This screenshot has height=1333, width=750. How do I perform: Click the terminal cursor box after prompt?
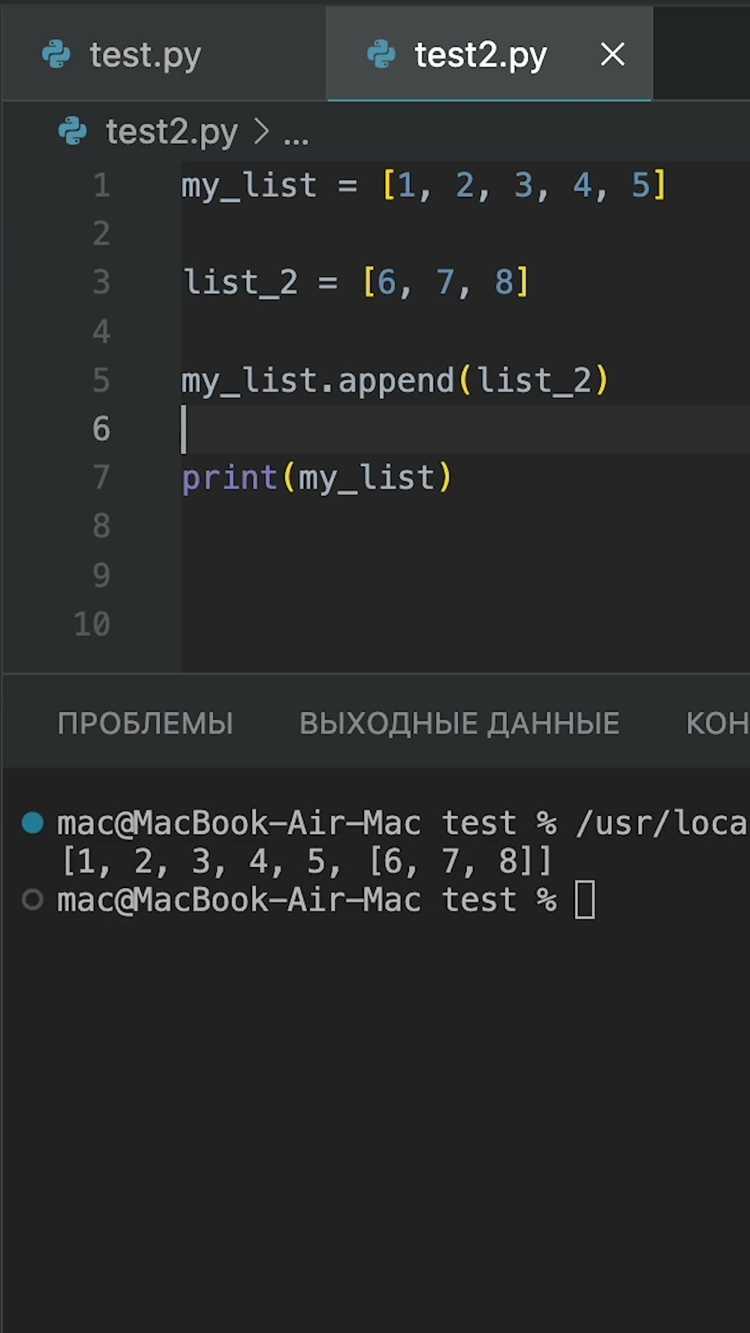(x=585, y=900)
